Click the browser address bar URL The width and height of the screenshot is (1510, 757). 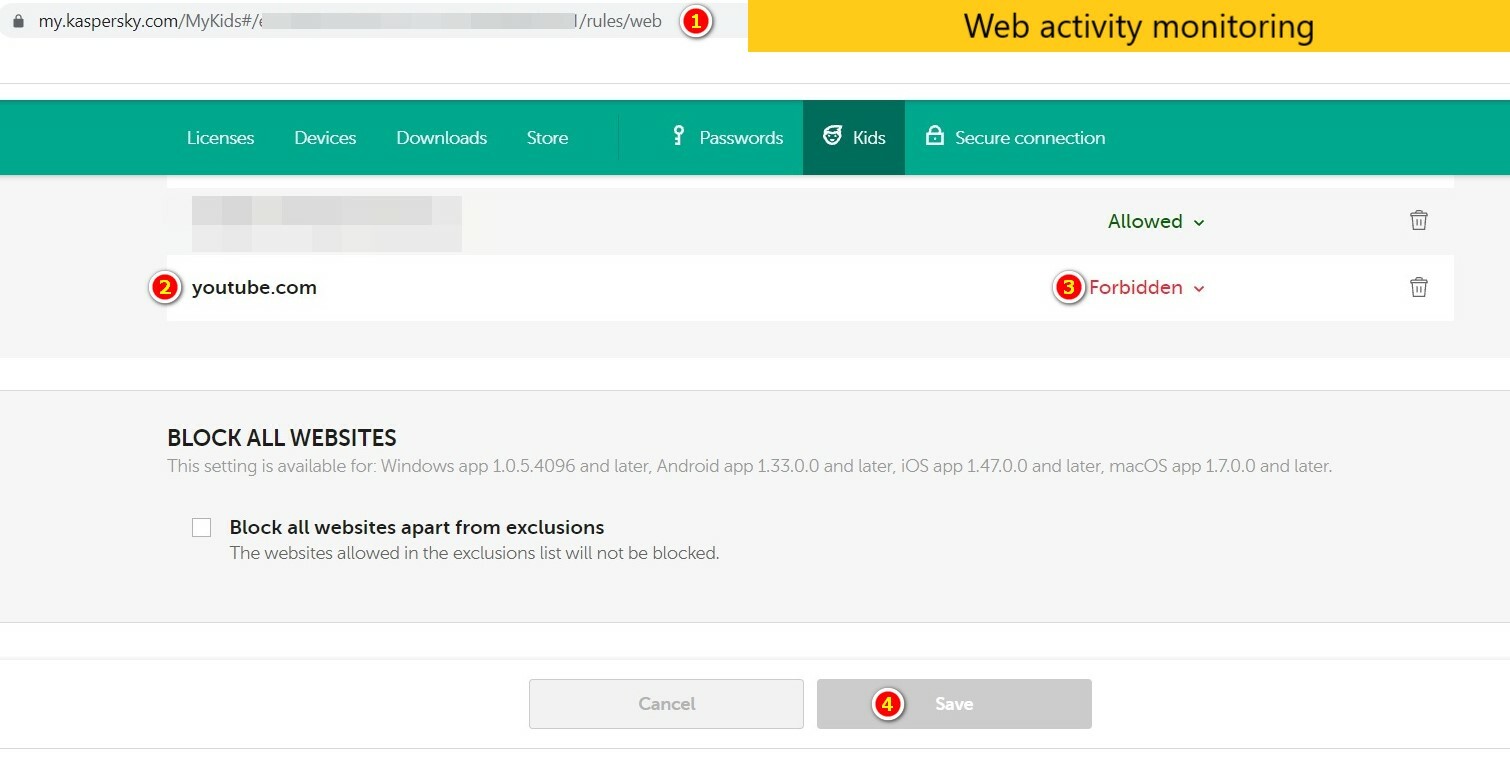tap(350, 21)
